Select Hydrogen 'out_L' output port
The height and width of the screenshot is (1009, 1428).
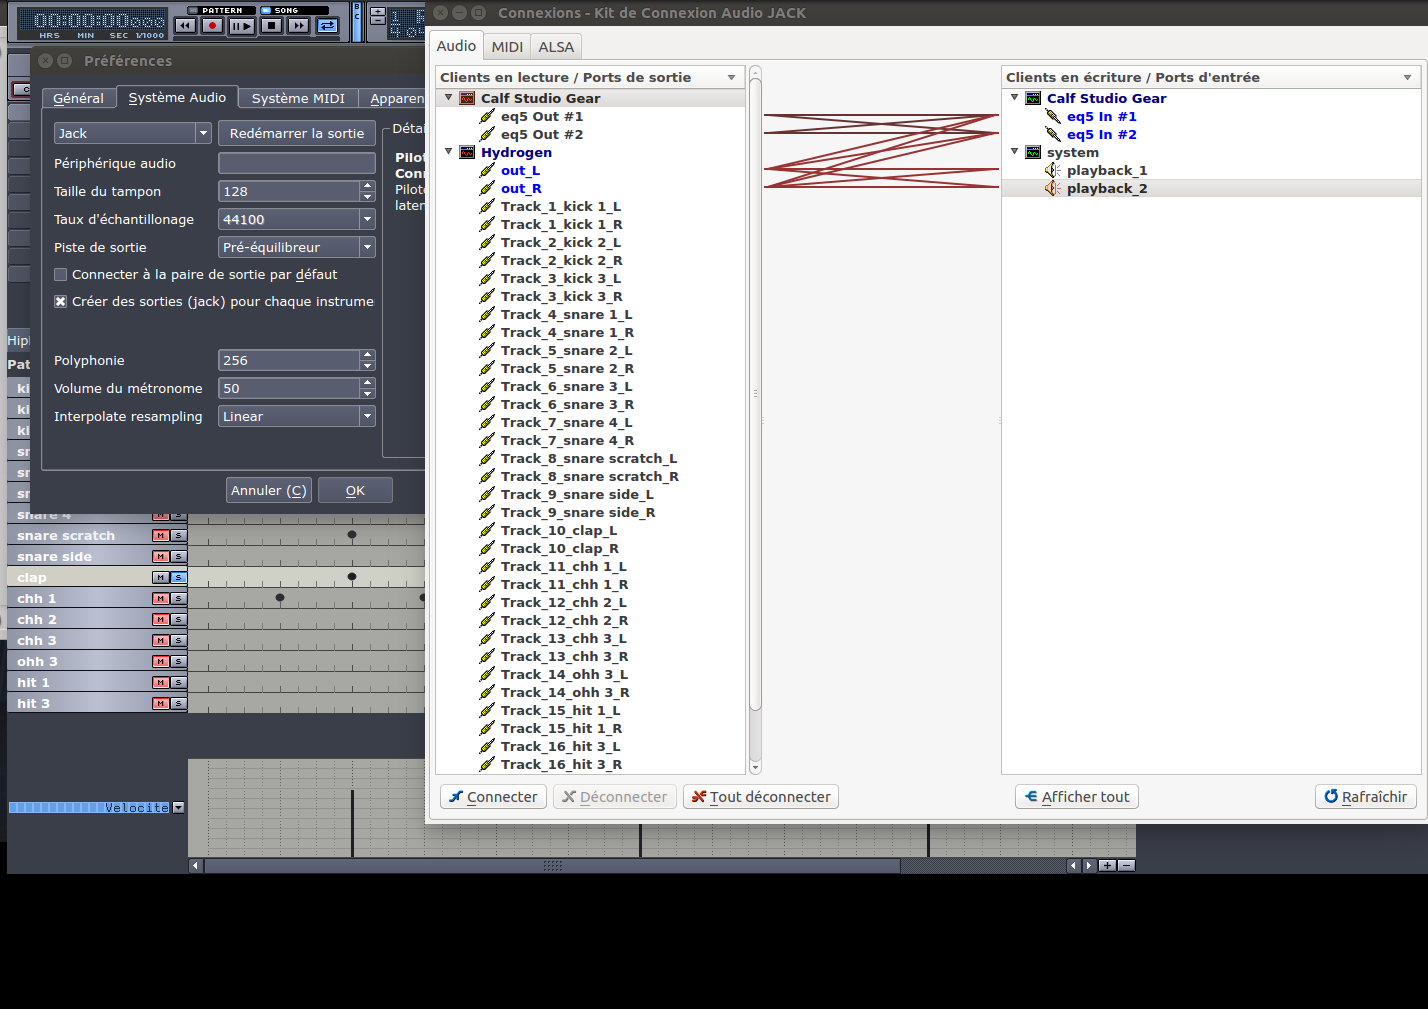coord(520,170)
